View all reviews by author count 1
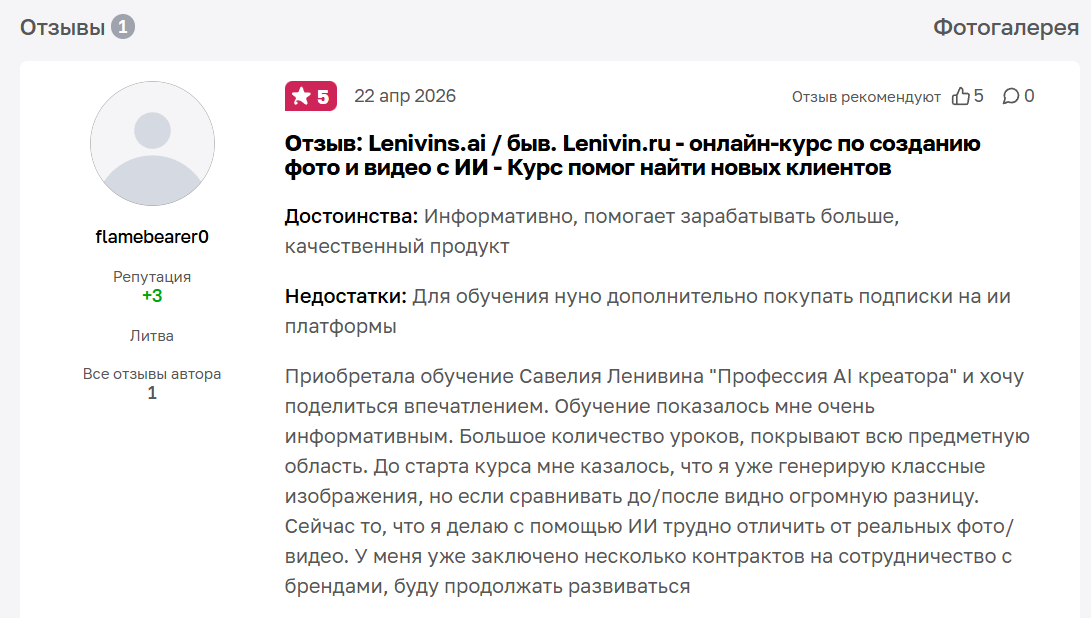Image resolution: width=1091 pixels, height=618 pixels. tap(152, 393)
